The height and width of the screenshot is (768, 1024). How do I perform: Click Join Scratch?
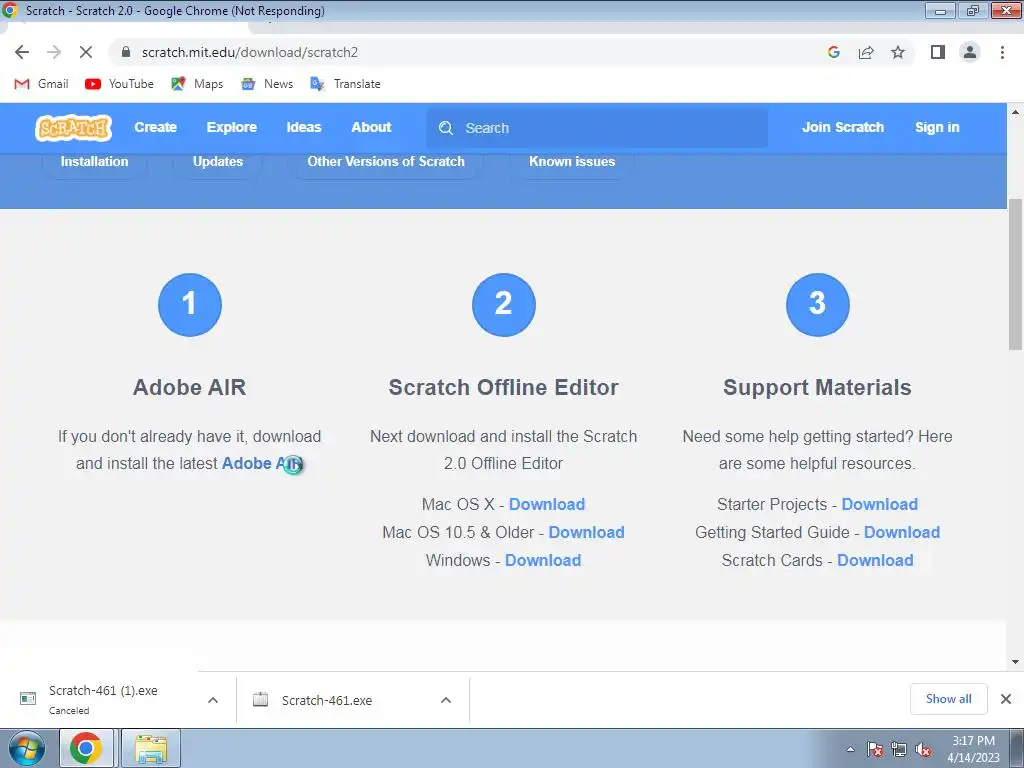[x=843, y=127]
